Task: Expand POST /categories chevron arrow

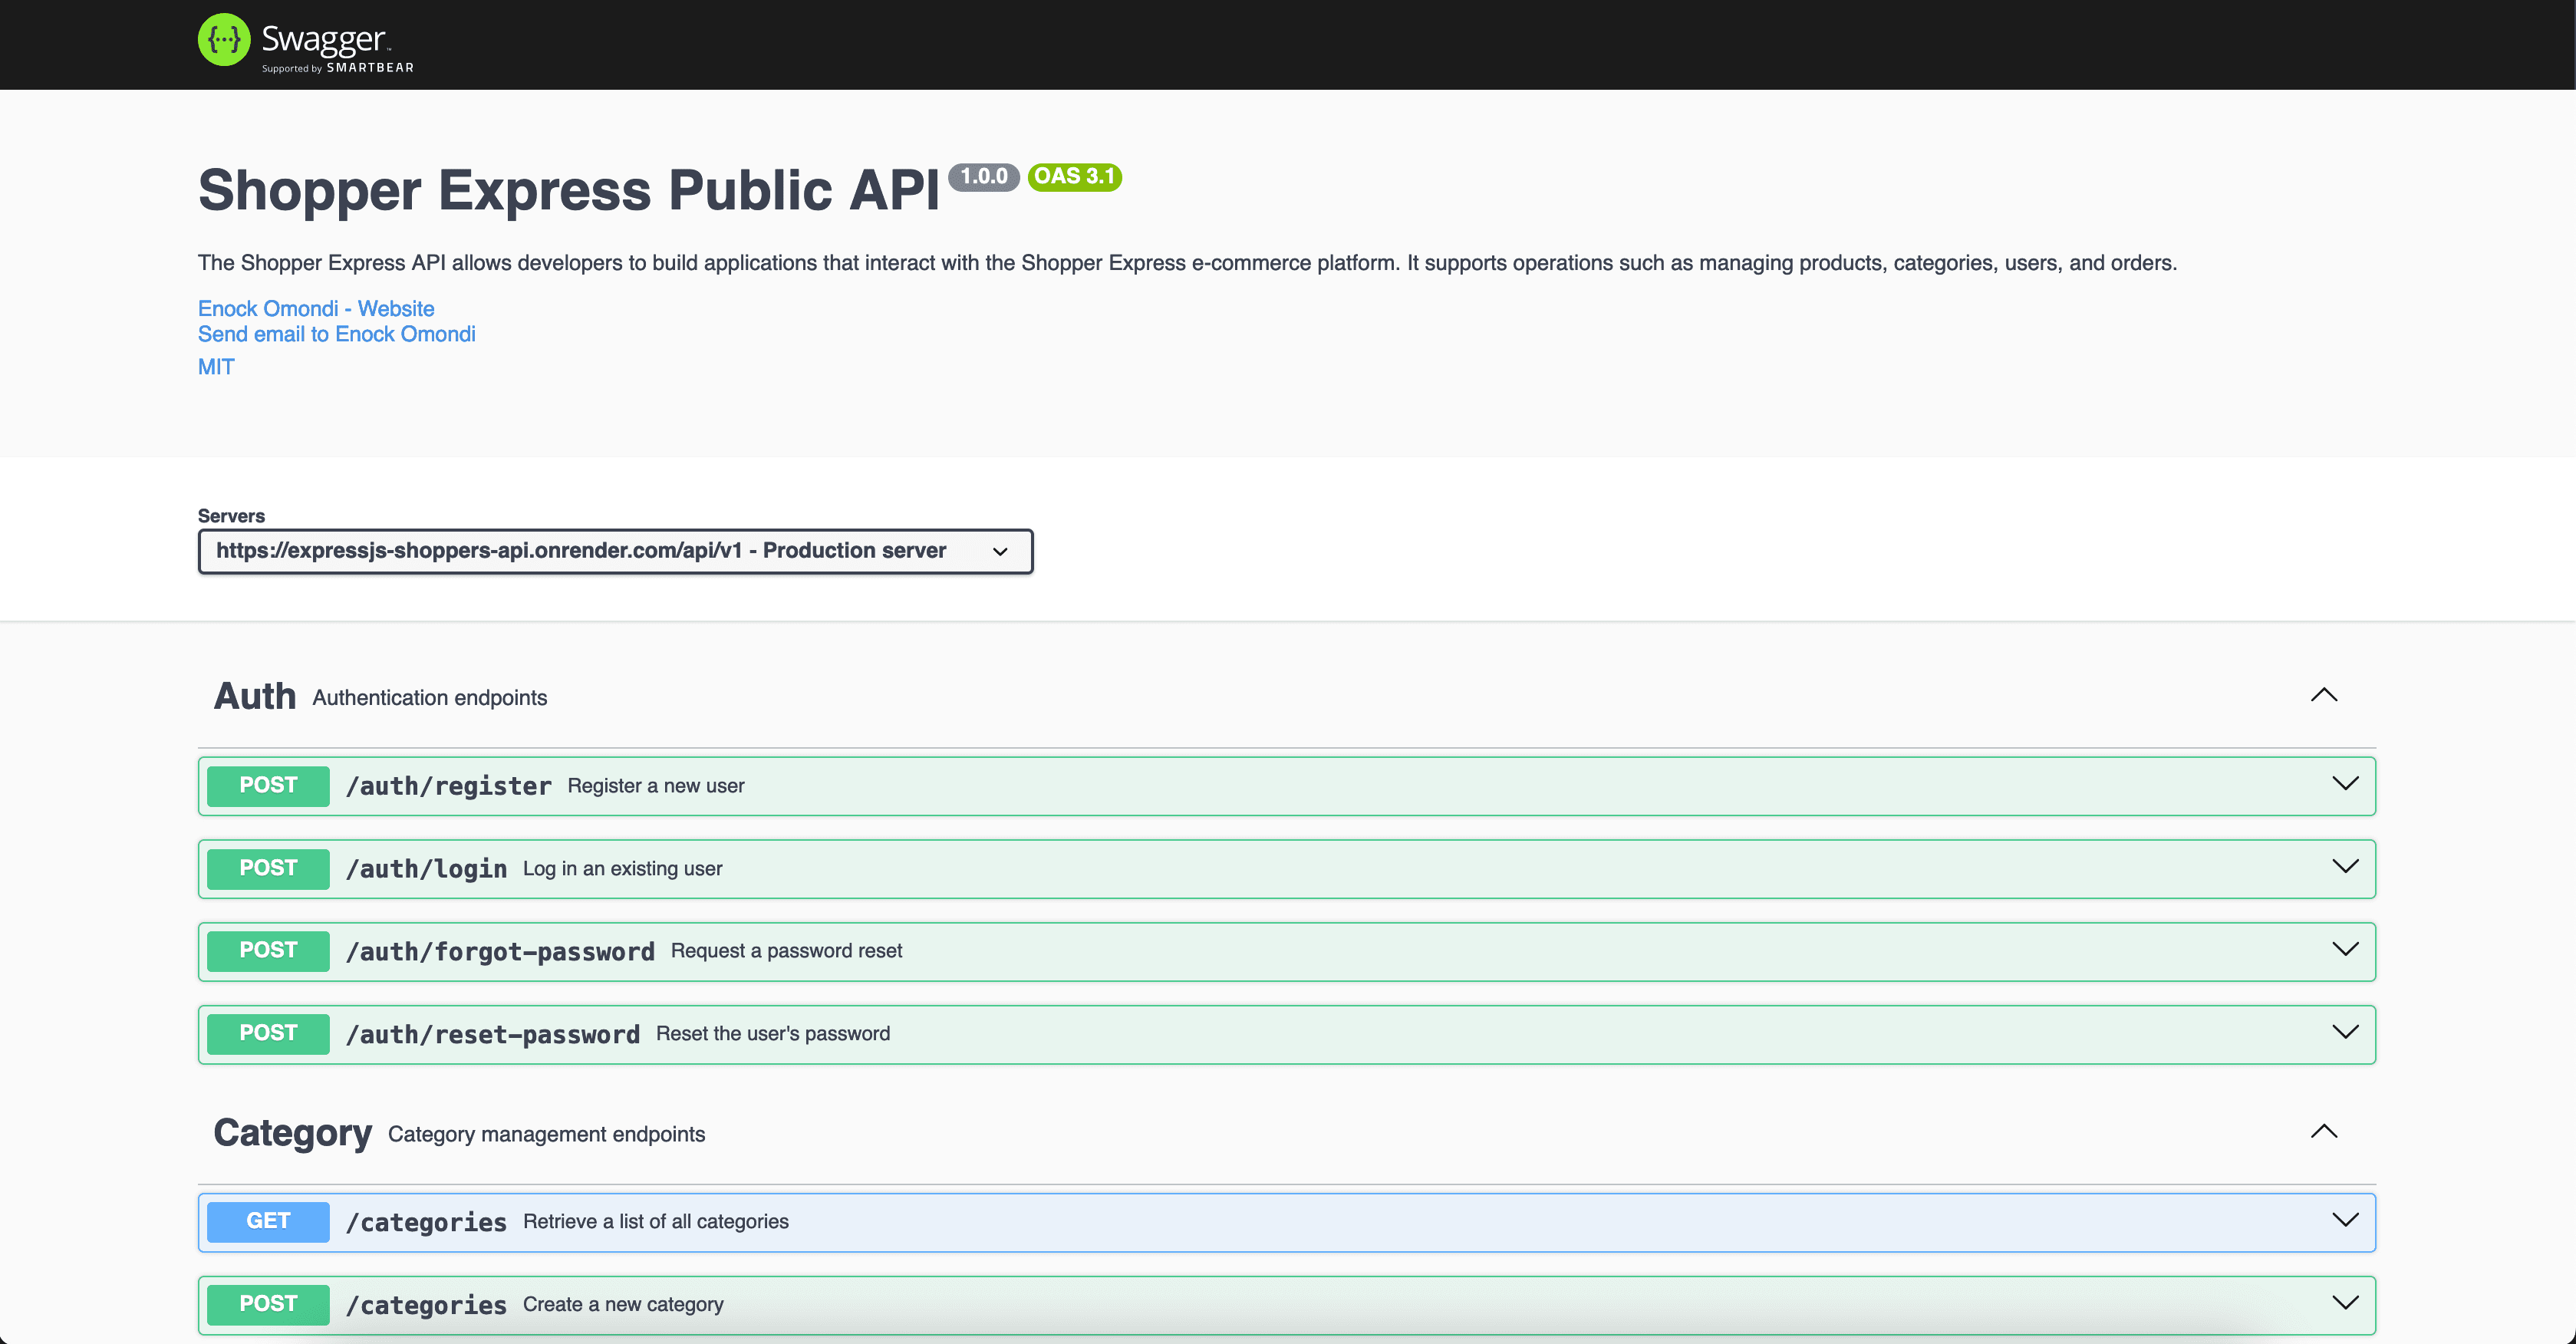Action: tap(2345, 1303)
